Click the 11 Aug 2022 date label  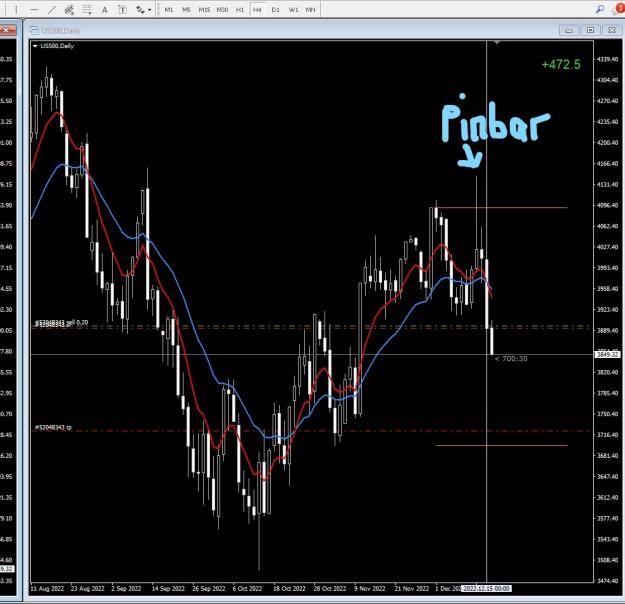[x=47, y=589]
